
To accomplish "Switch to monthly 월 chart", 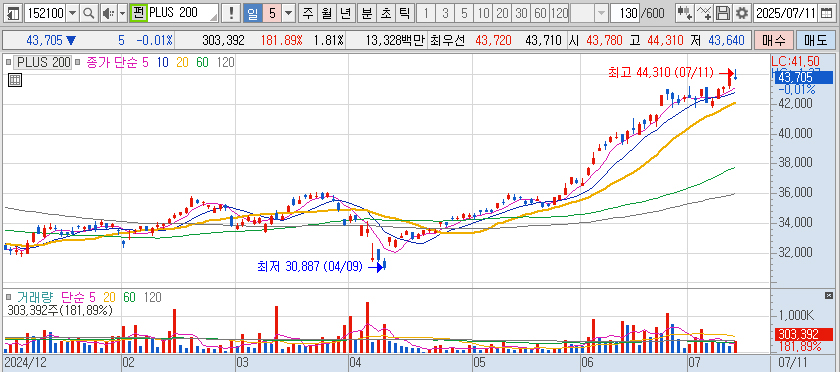I will (326, 13).
